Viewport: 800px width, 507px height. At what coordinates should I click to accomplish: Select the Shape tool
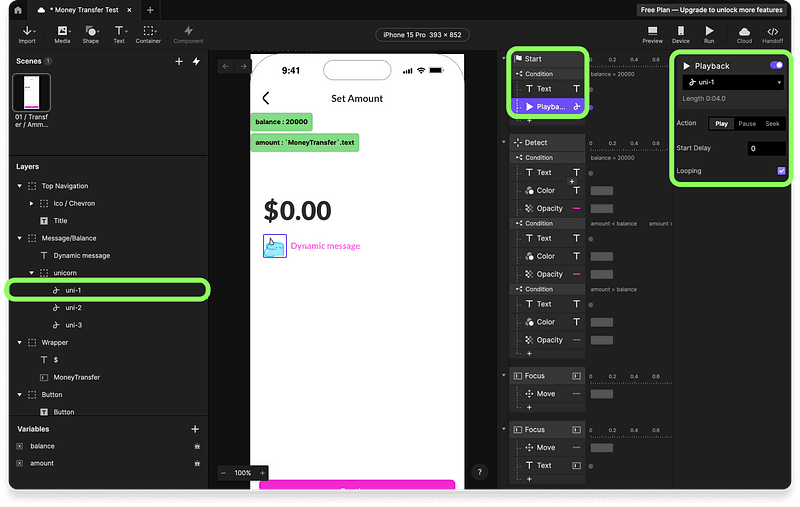[91, 34]
